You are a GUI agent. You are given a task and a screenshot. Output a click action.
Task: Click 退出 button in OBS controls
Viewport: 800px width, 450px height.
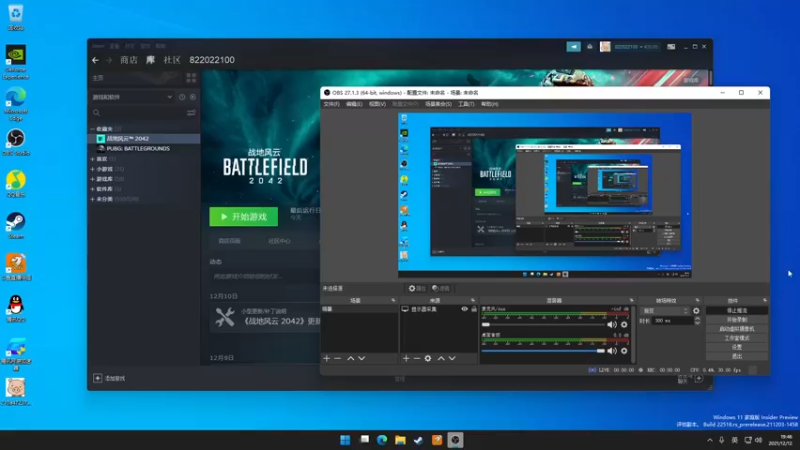737,356
